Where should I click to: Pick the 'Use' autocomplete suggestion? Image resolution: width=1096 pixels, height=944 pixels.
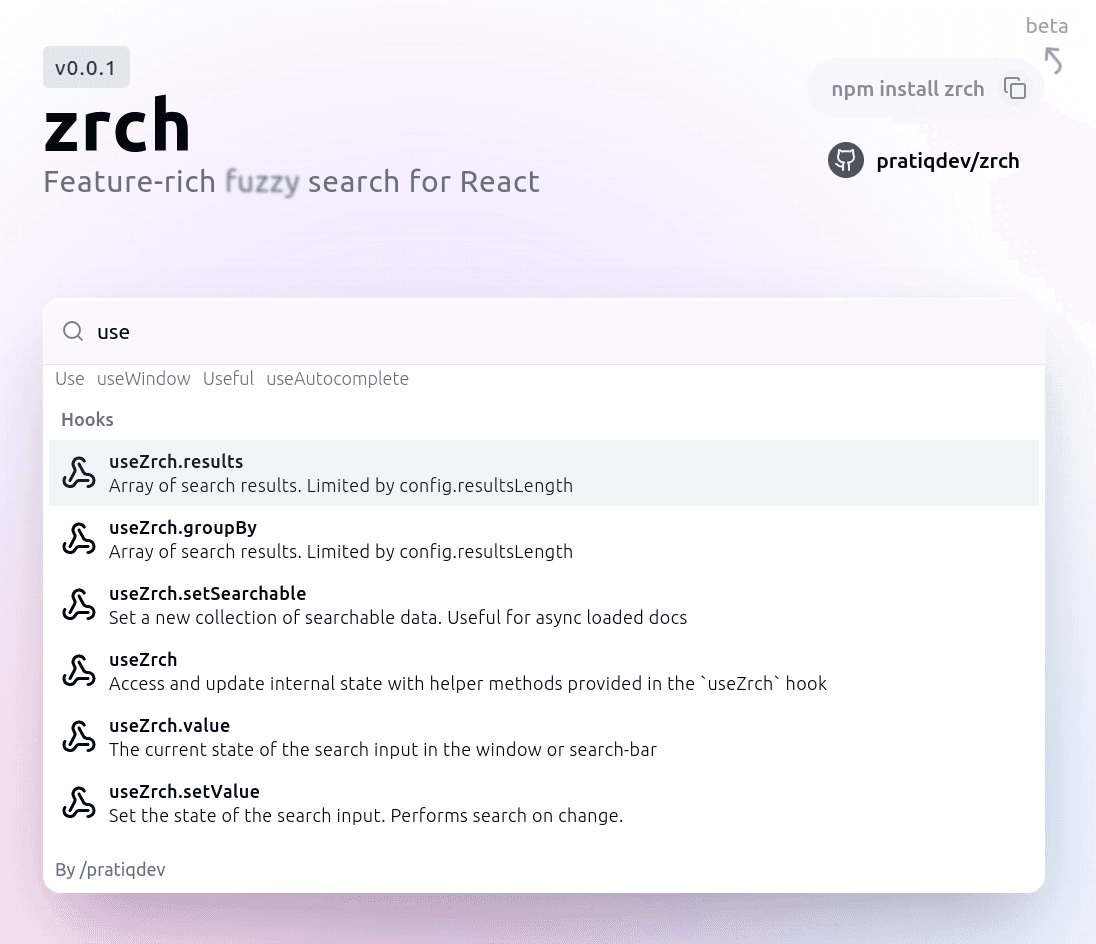70,379
